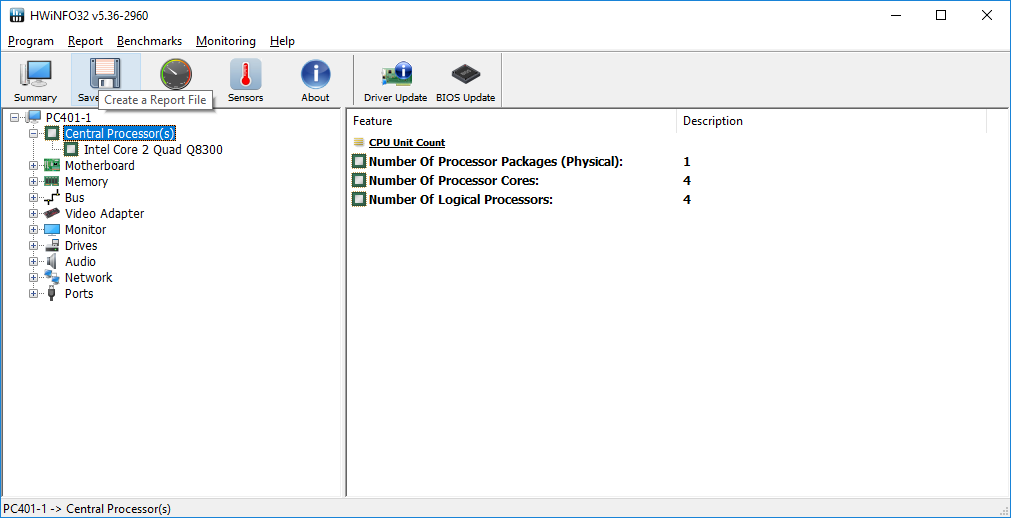Expand the Bus node
Image resolution: width=1011 pixels, height=518 pixels.
[x=34, y=197]
